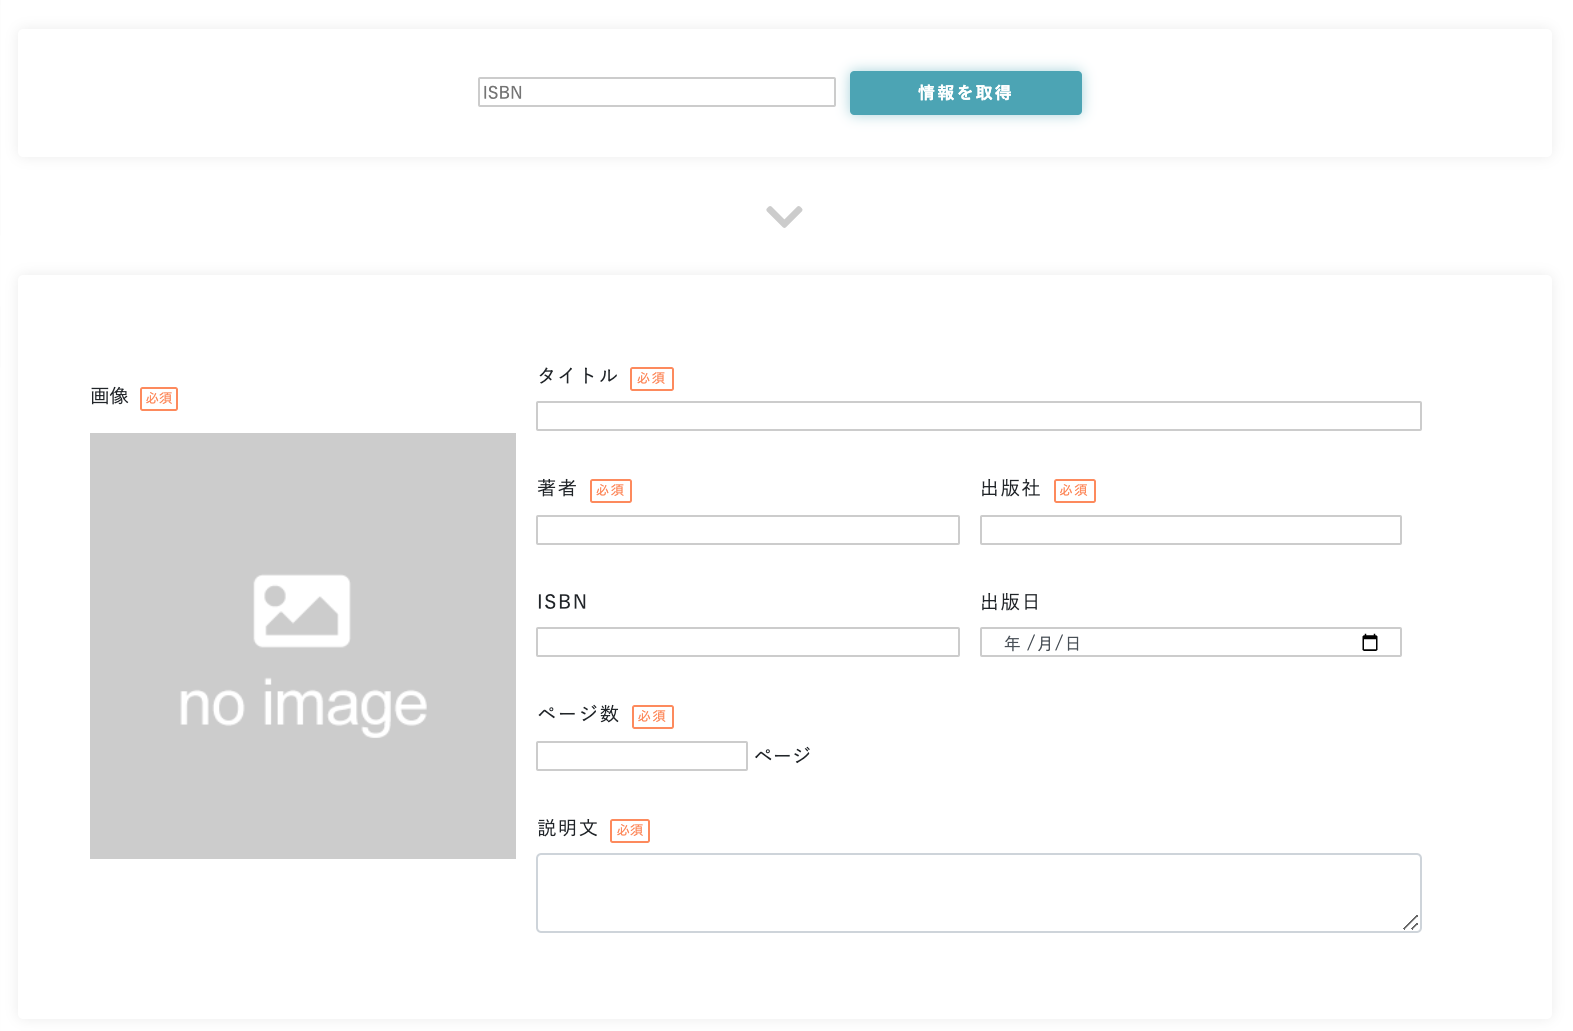1573x1031 pixels.
Task: Click the 必須 badge beside 説明文
Action: point(630,831)
